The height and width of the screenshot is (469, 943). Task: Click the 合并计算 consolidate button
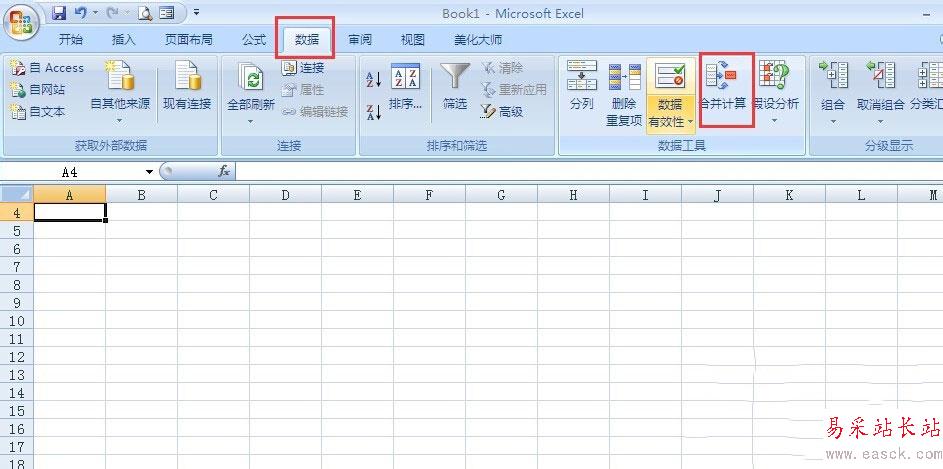pyautogui.click(x=723, y=87)
